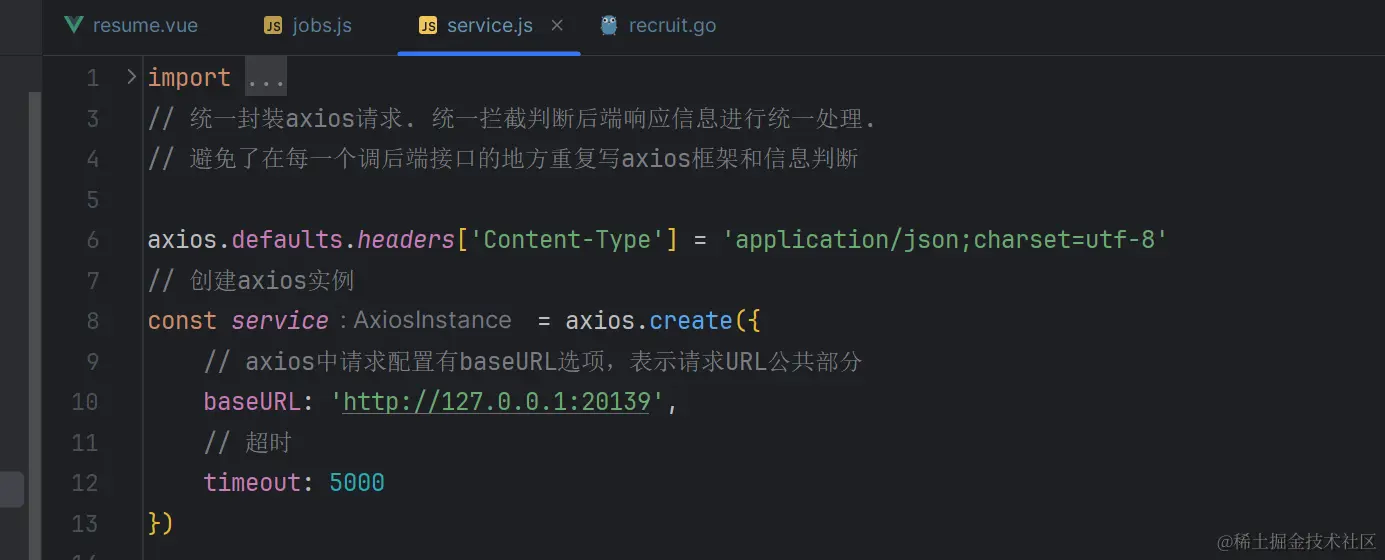Click the timeout value 5000
Image resolution: width=1385 pixels, height=560 pixels.
[357, 483]
